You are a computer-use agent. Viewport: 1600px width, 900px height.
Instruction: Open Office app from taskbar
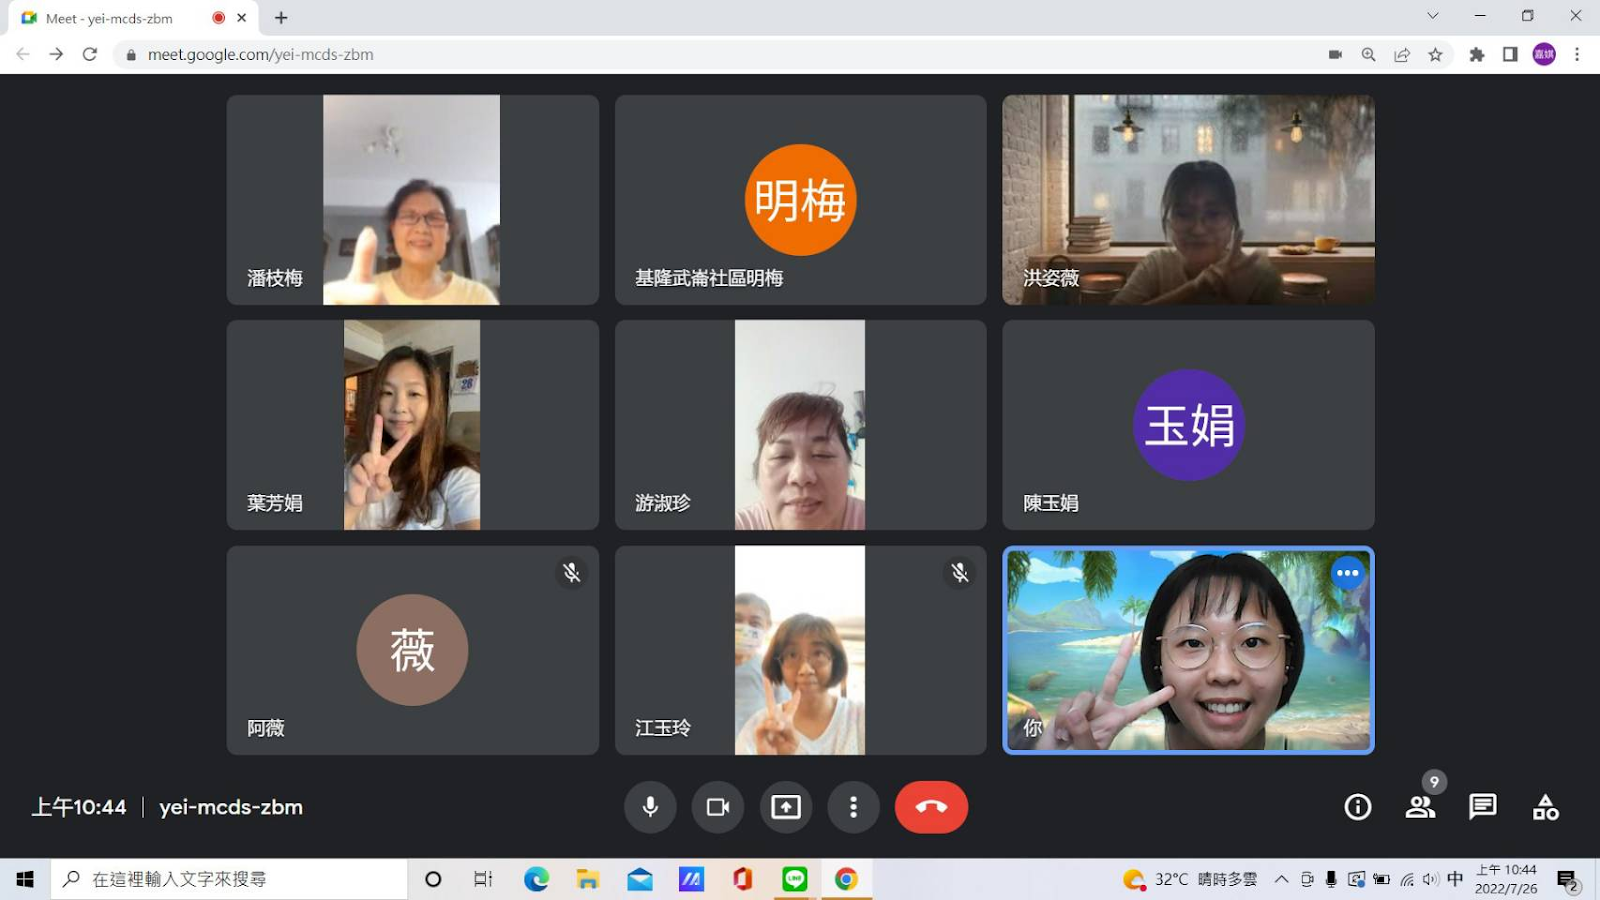[742, 879]
